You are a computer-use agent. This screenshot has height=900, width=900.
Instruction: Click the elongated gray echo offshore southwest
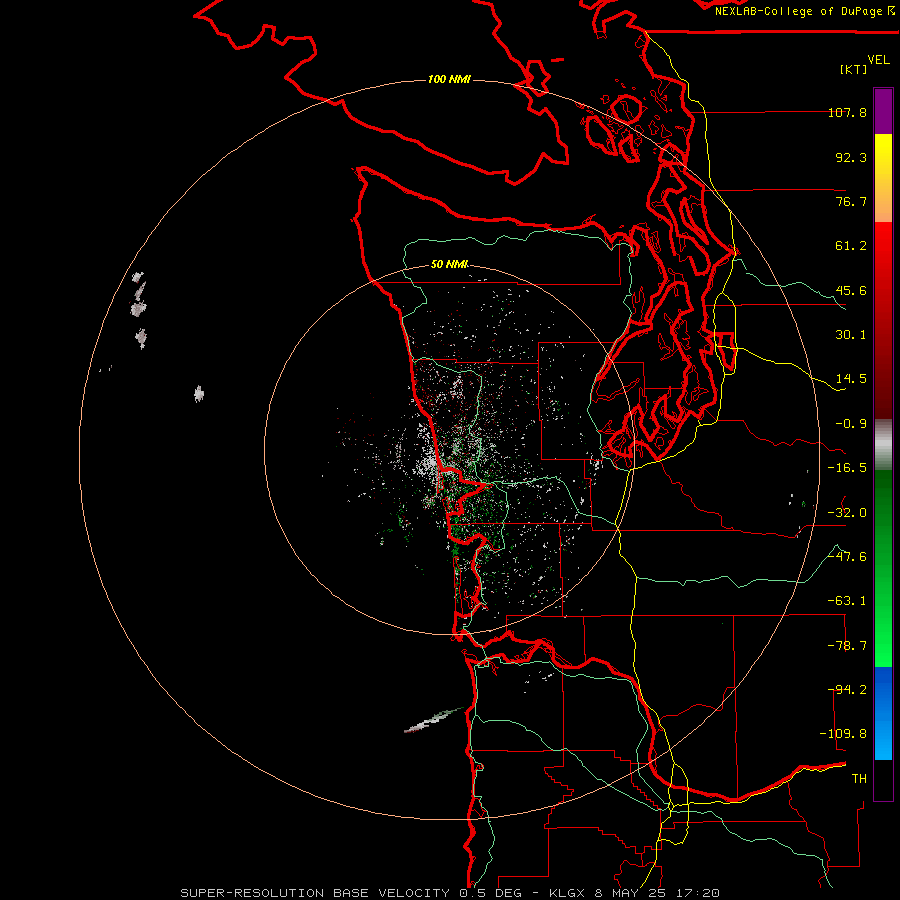pyautogui.click(x=433, y=720)
